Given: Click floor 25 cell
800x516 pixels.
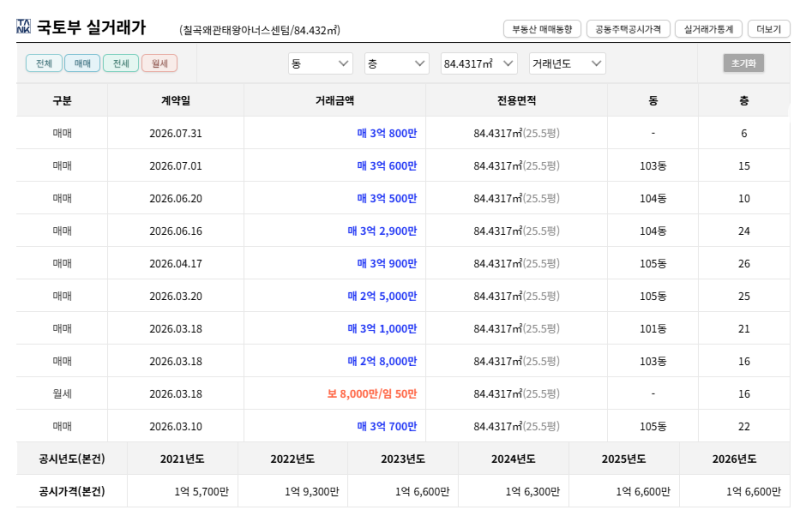Looking at the screenshot, I should (744, 296).
